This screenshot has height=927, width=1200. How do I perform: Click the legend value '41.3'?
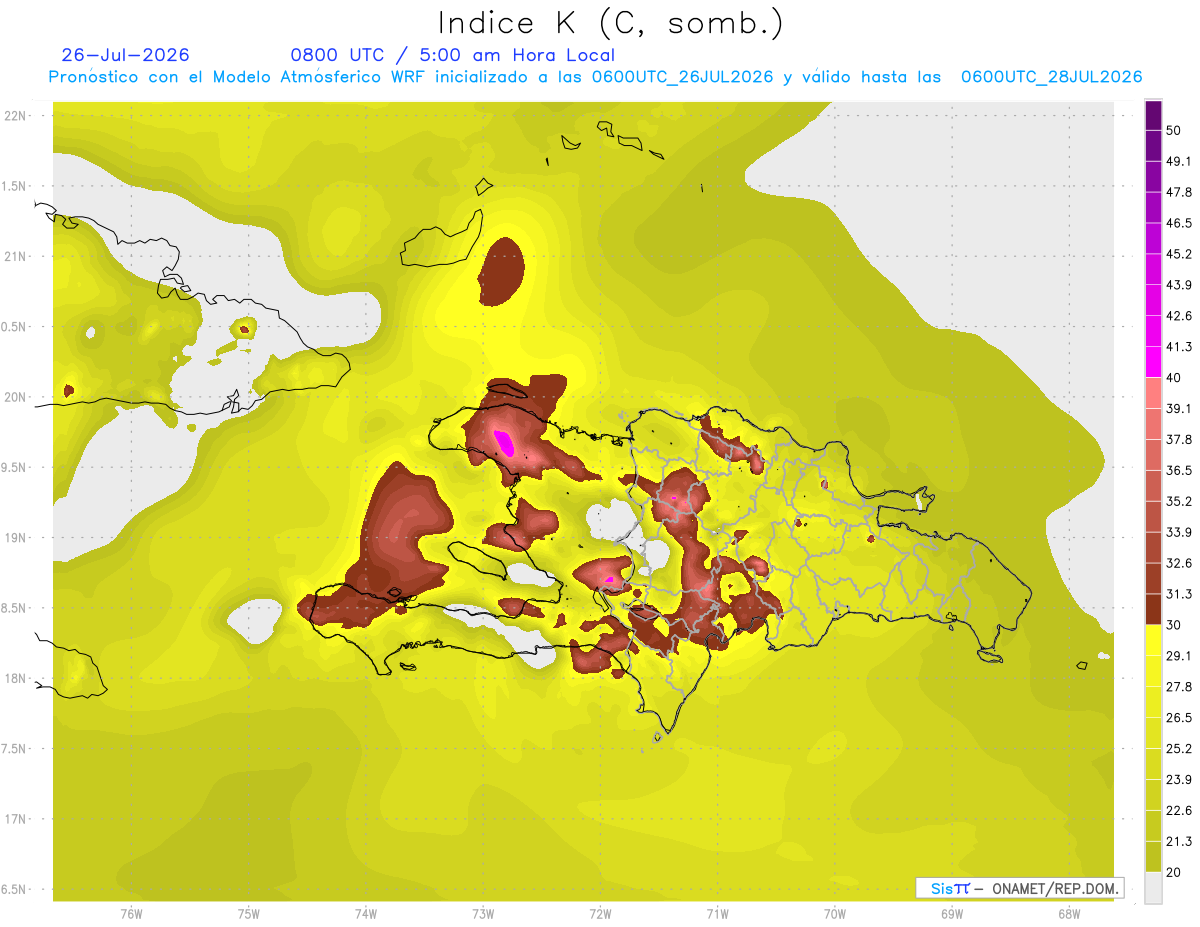tap(1178, 347)
